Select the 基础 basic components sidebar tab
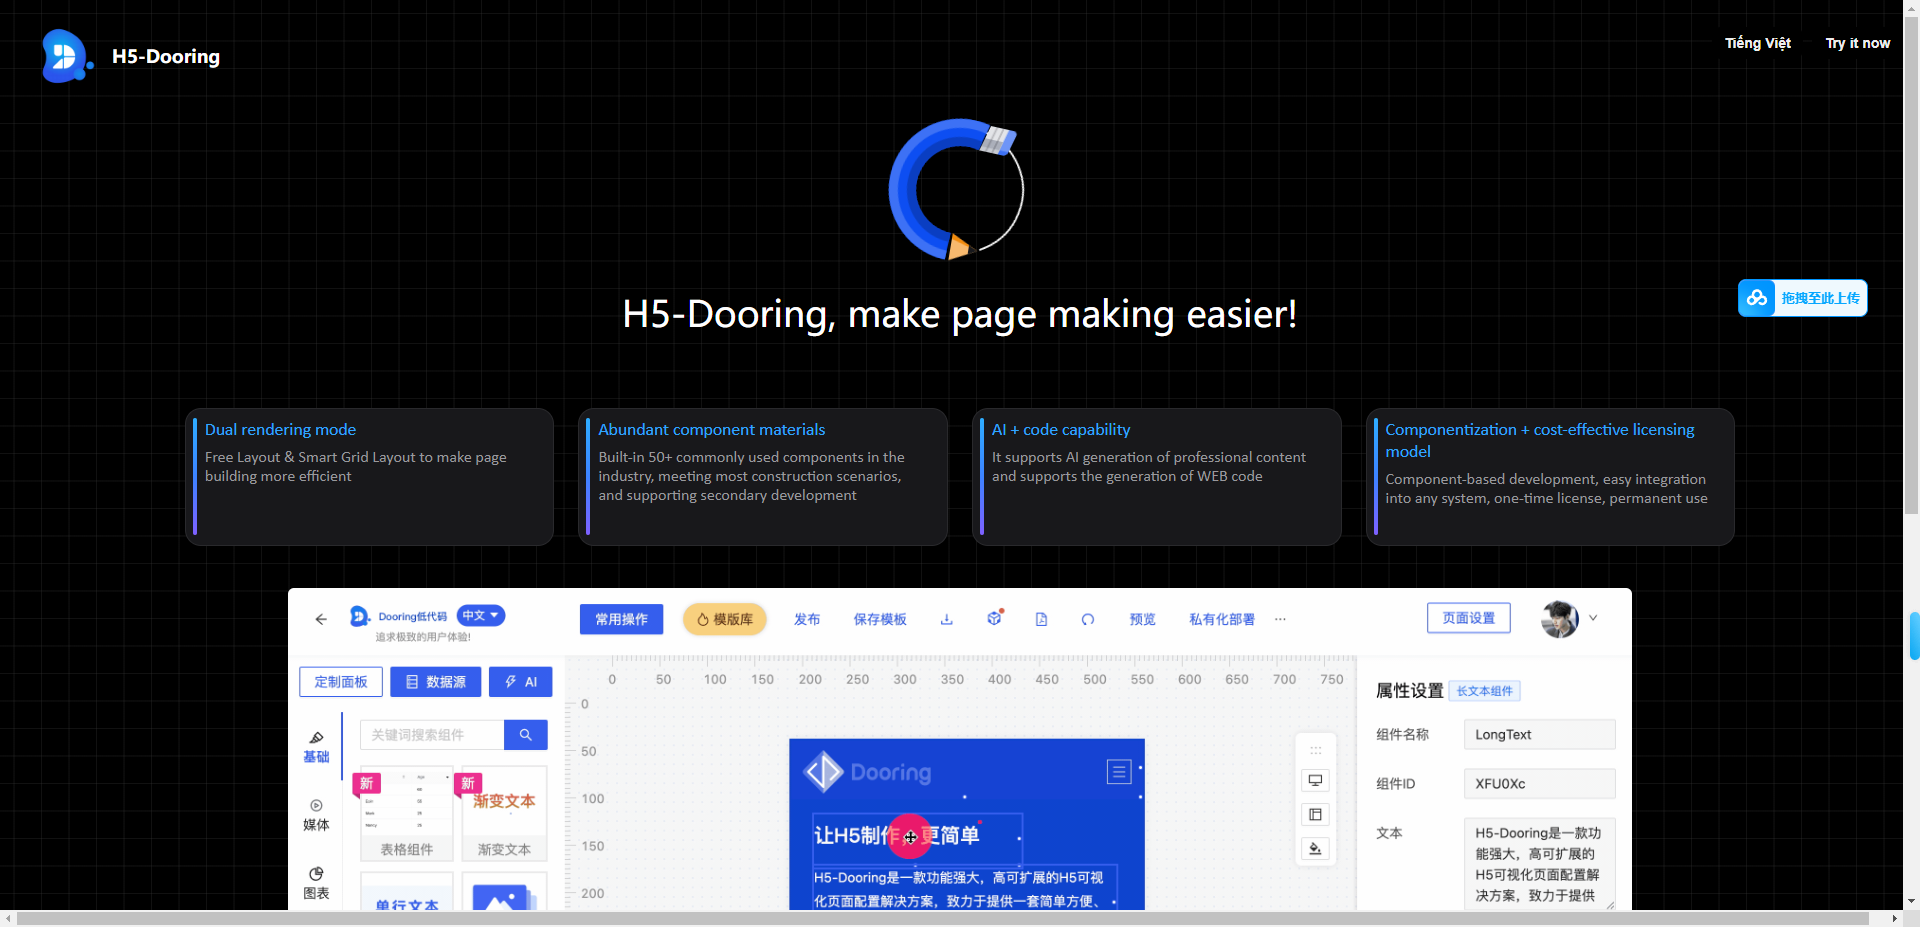This screenshot has height=927, width=1920. click(x=316, y=747)
